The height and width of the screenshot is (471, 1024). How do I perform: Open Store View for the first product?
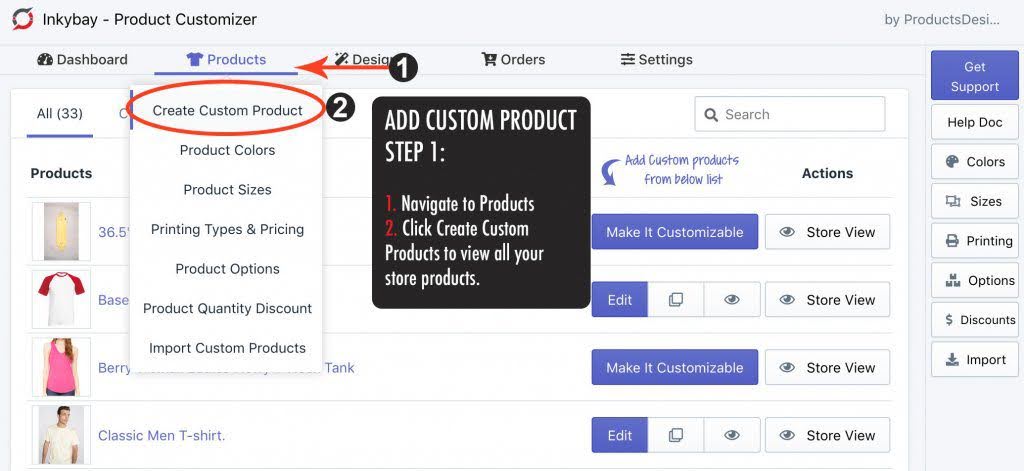coord(827,232)
